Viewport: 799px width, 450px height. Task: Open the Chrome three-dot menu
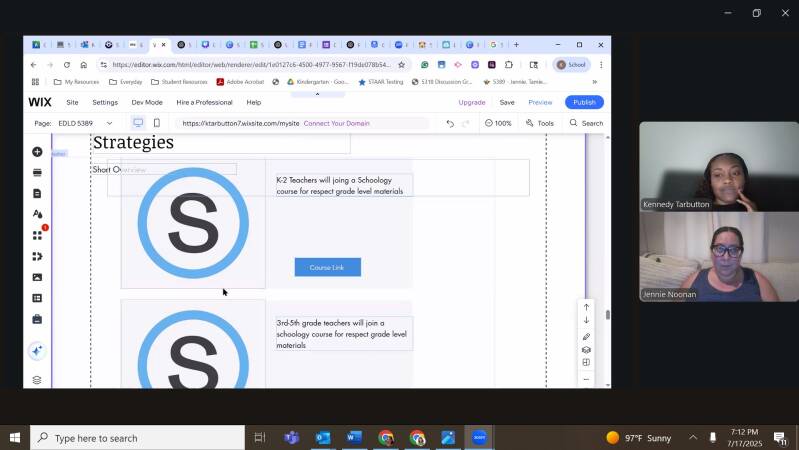601,65
